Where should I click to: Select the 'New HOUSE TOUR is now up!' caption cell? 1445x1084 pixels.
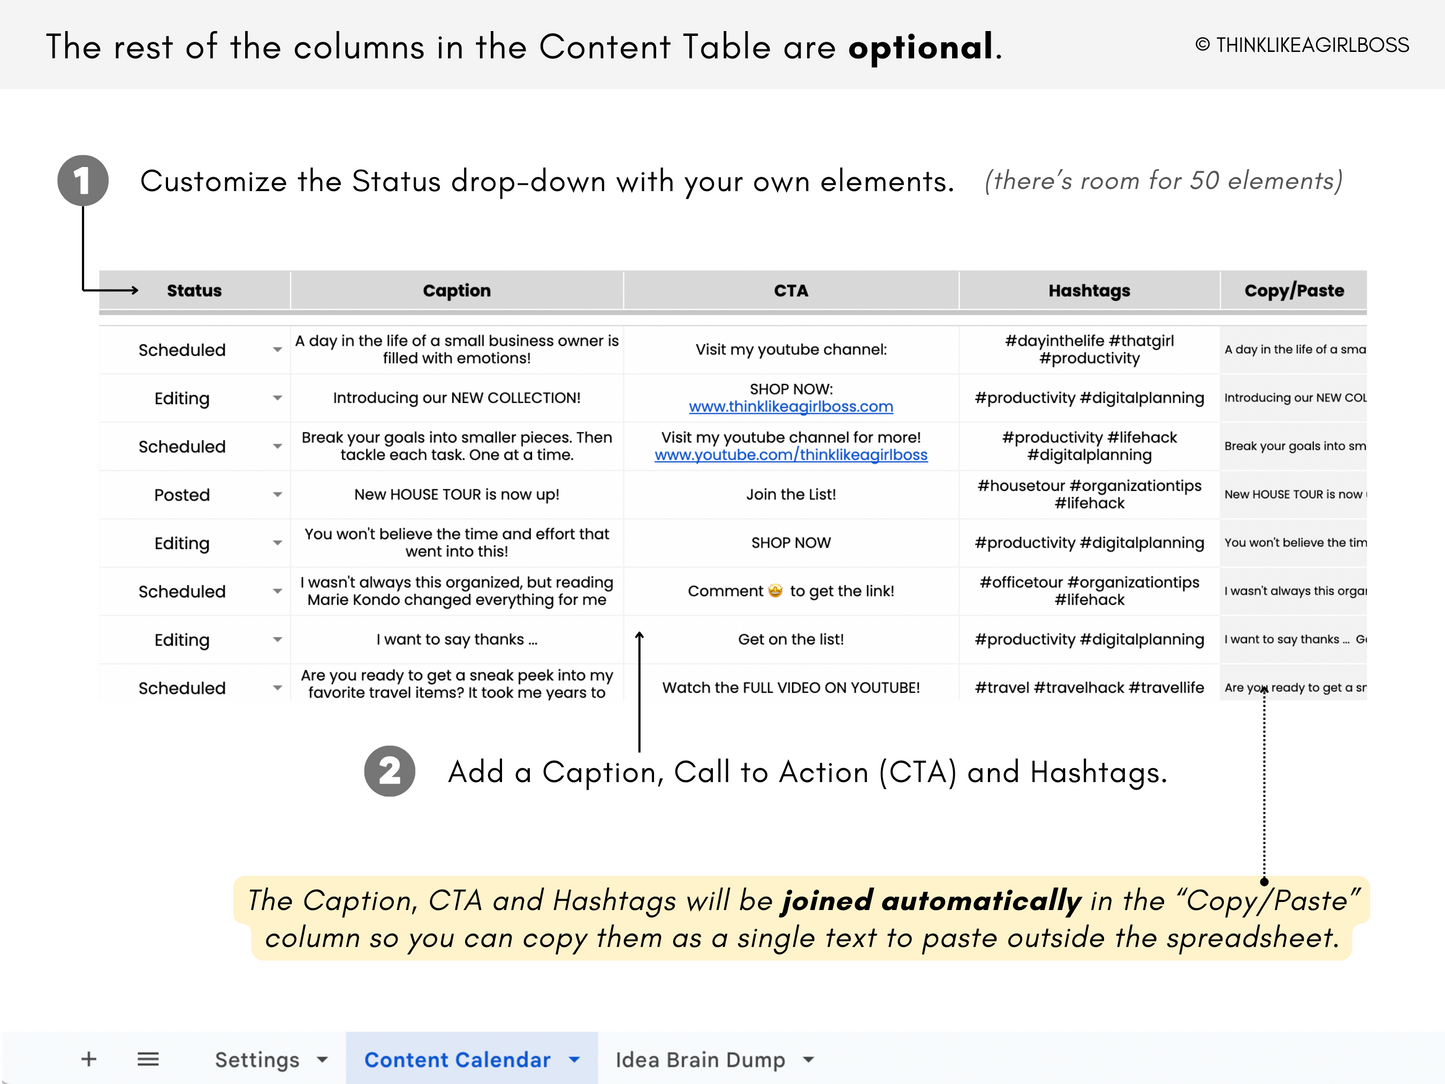456,494
